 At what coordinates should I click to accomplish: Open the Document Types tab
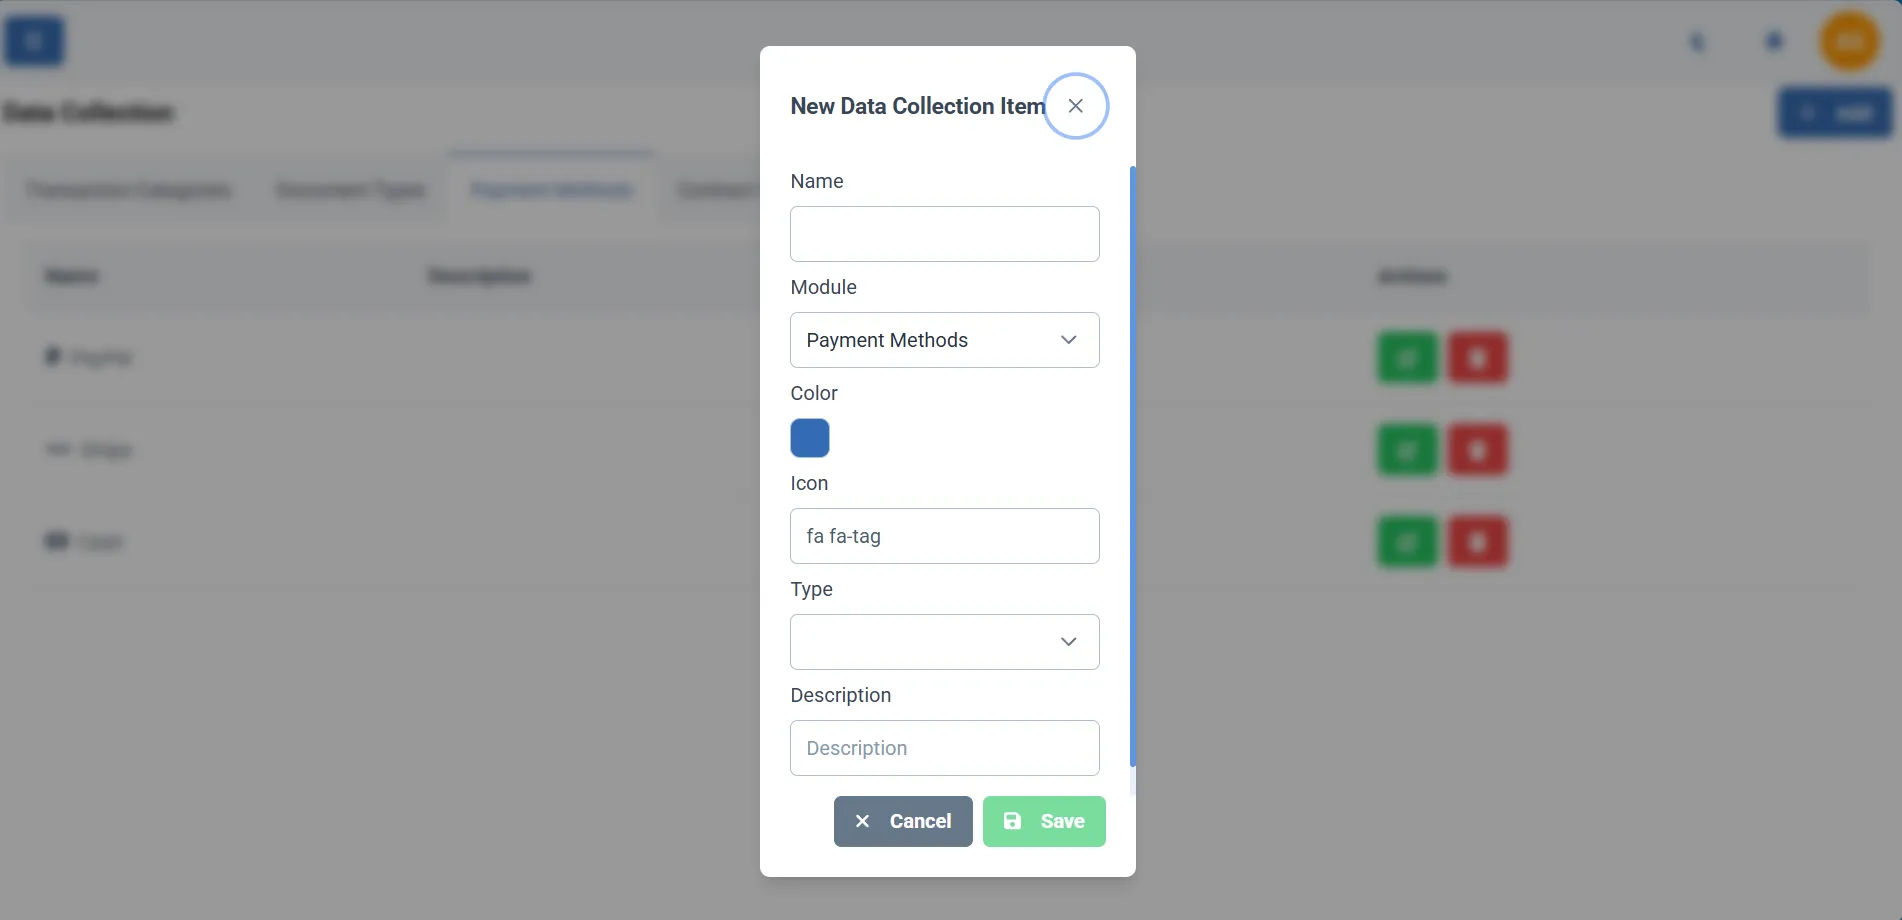coord(350,189)
